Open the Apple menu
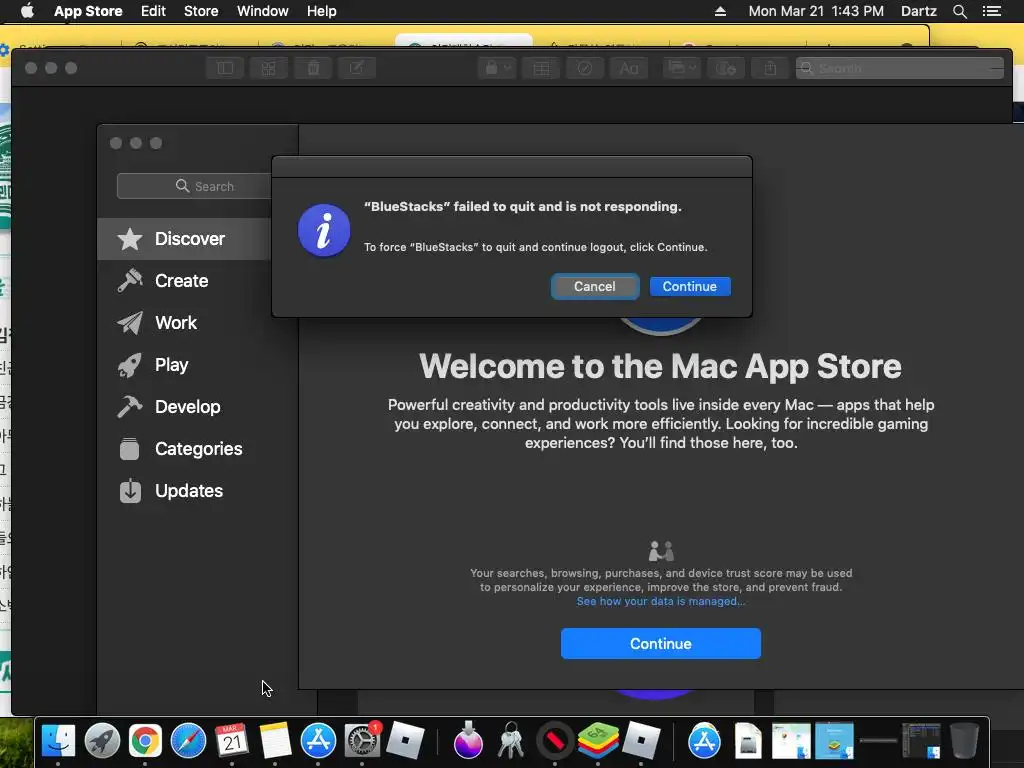Image resolution: width=1024 pixels, height=768 pixels. coord(27,11)
